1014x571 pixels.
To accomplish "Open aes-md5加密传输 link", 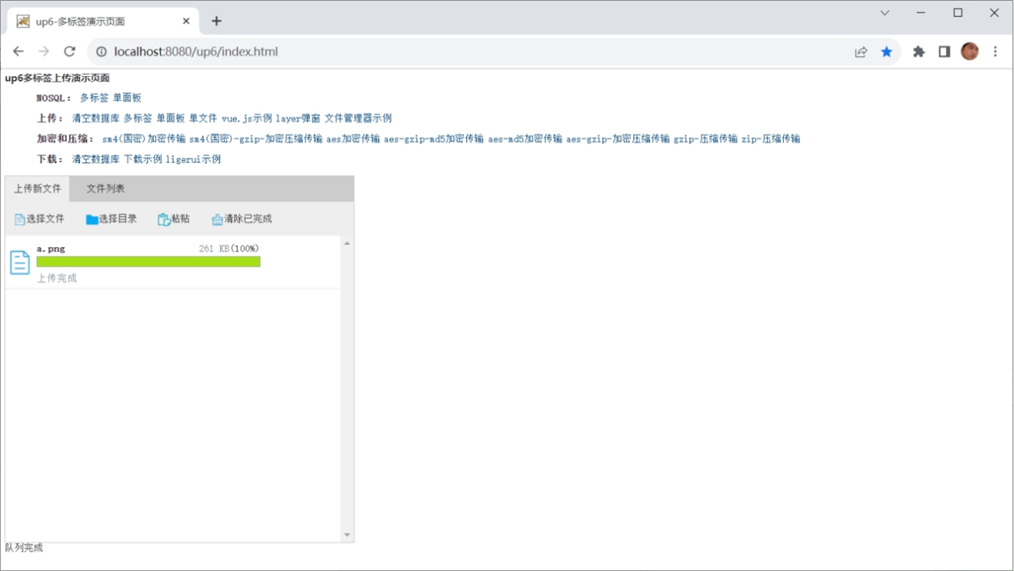I will 524,138.
